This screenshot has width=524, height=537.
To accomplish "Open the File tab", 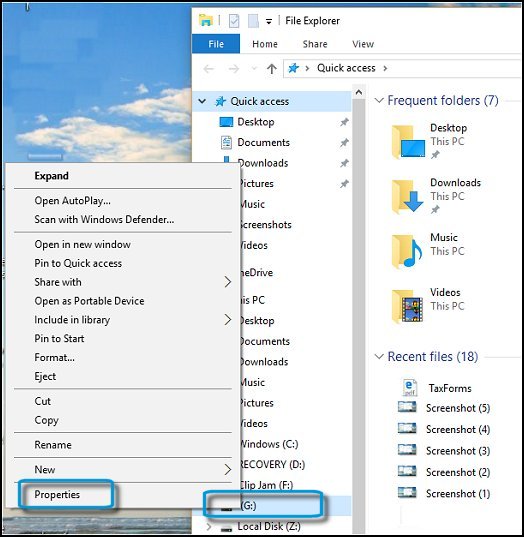I will tap(216, 44).
